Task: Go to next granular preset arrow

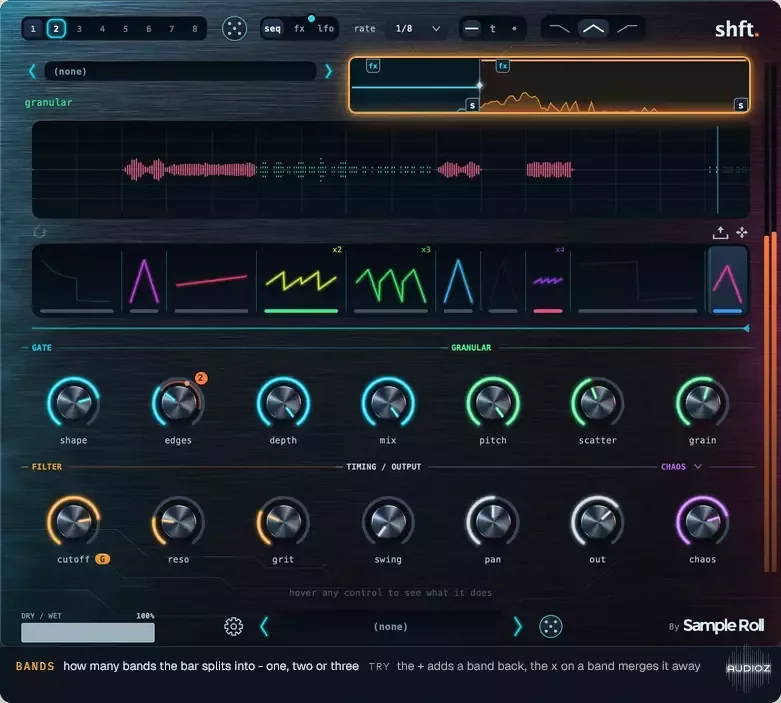Action: click(328, 71)
